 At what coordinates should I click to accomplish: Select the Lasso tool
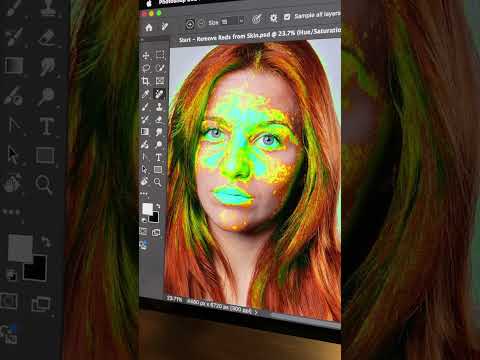click(146, 68)
